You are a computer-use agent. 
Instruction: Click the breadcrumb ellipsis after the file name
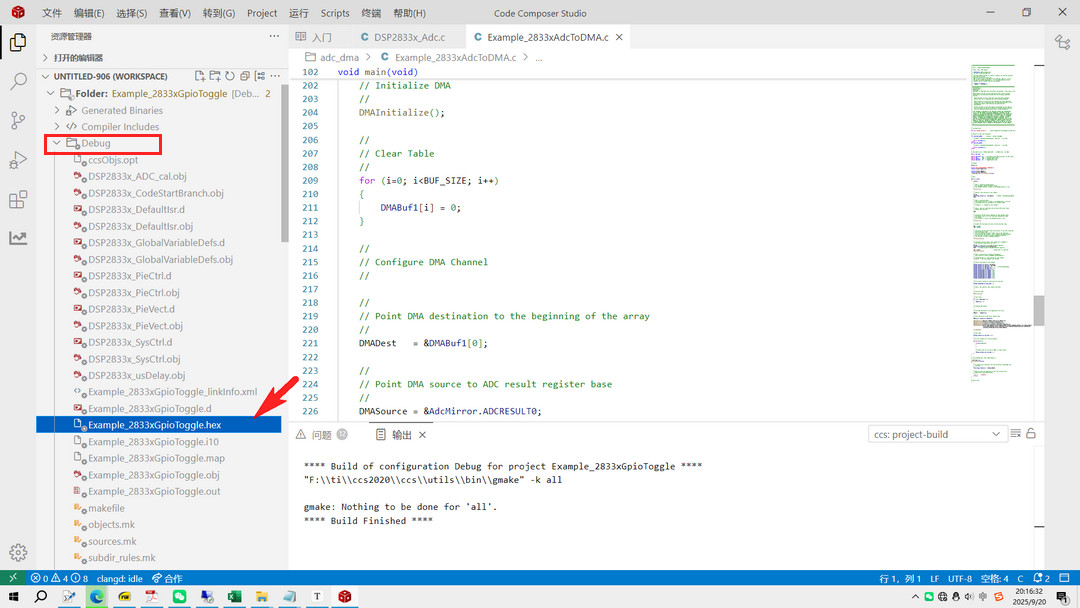539,58
